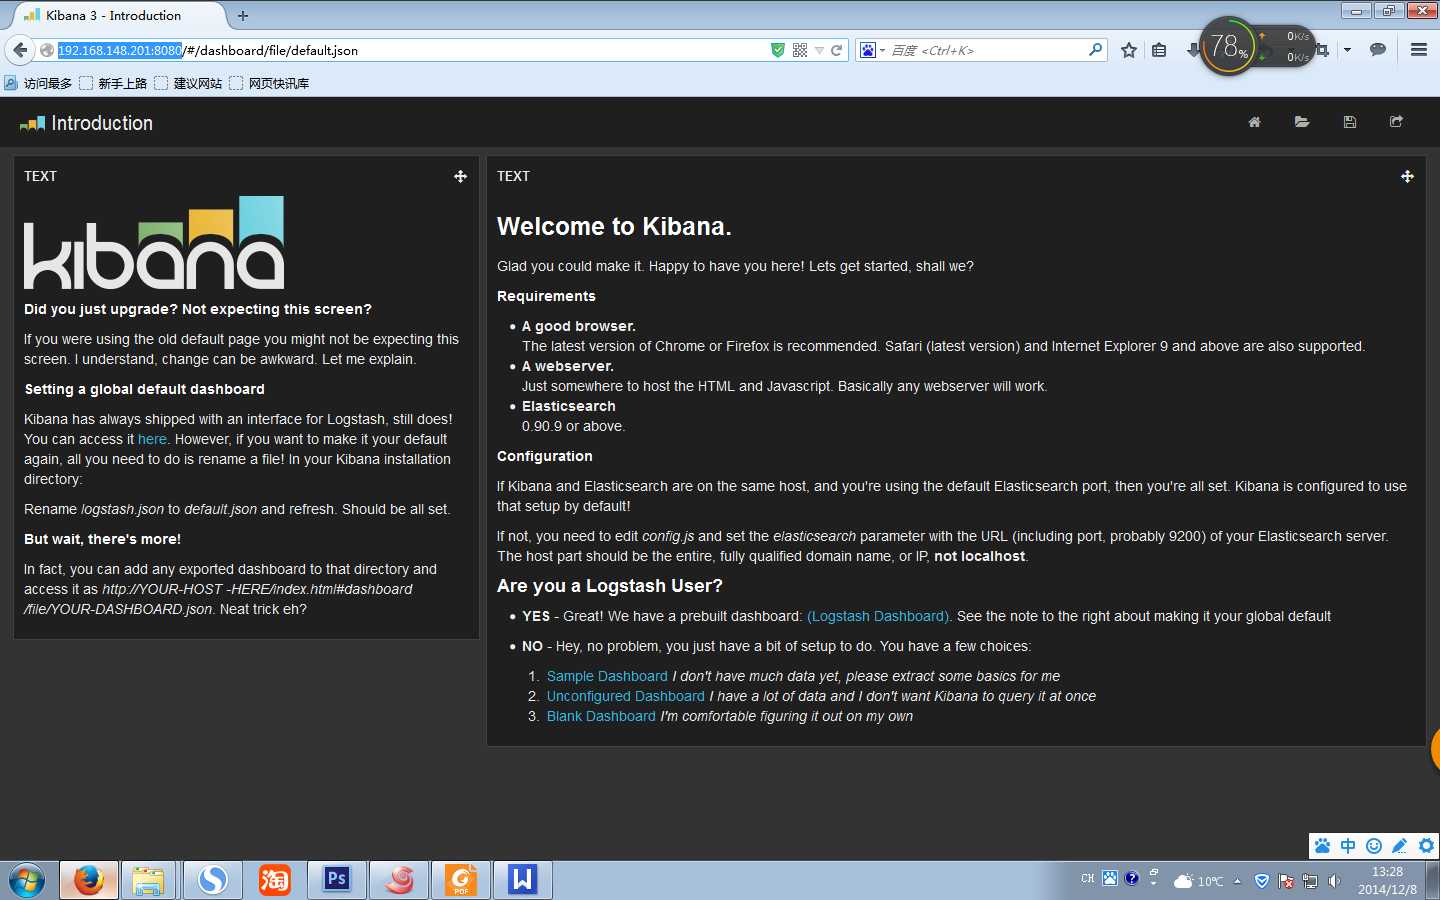
Task: Open the bookmarks list icon
Action: tap(1159, 50)
